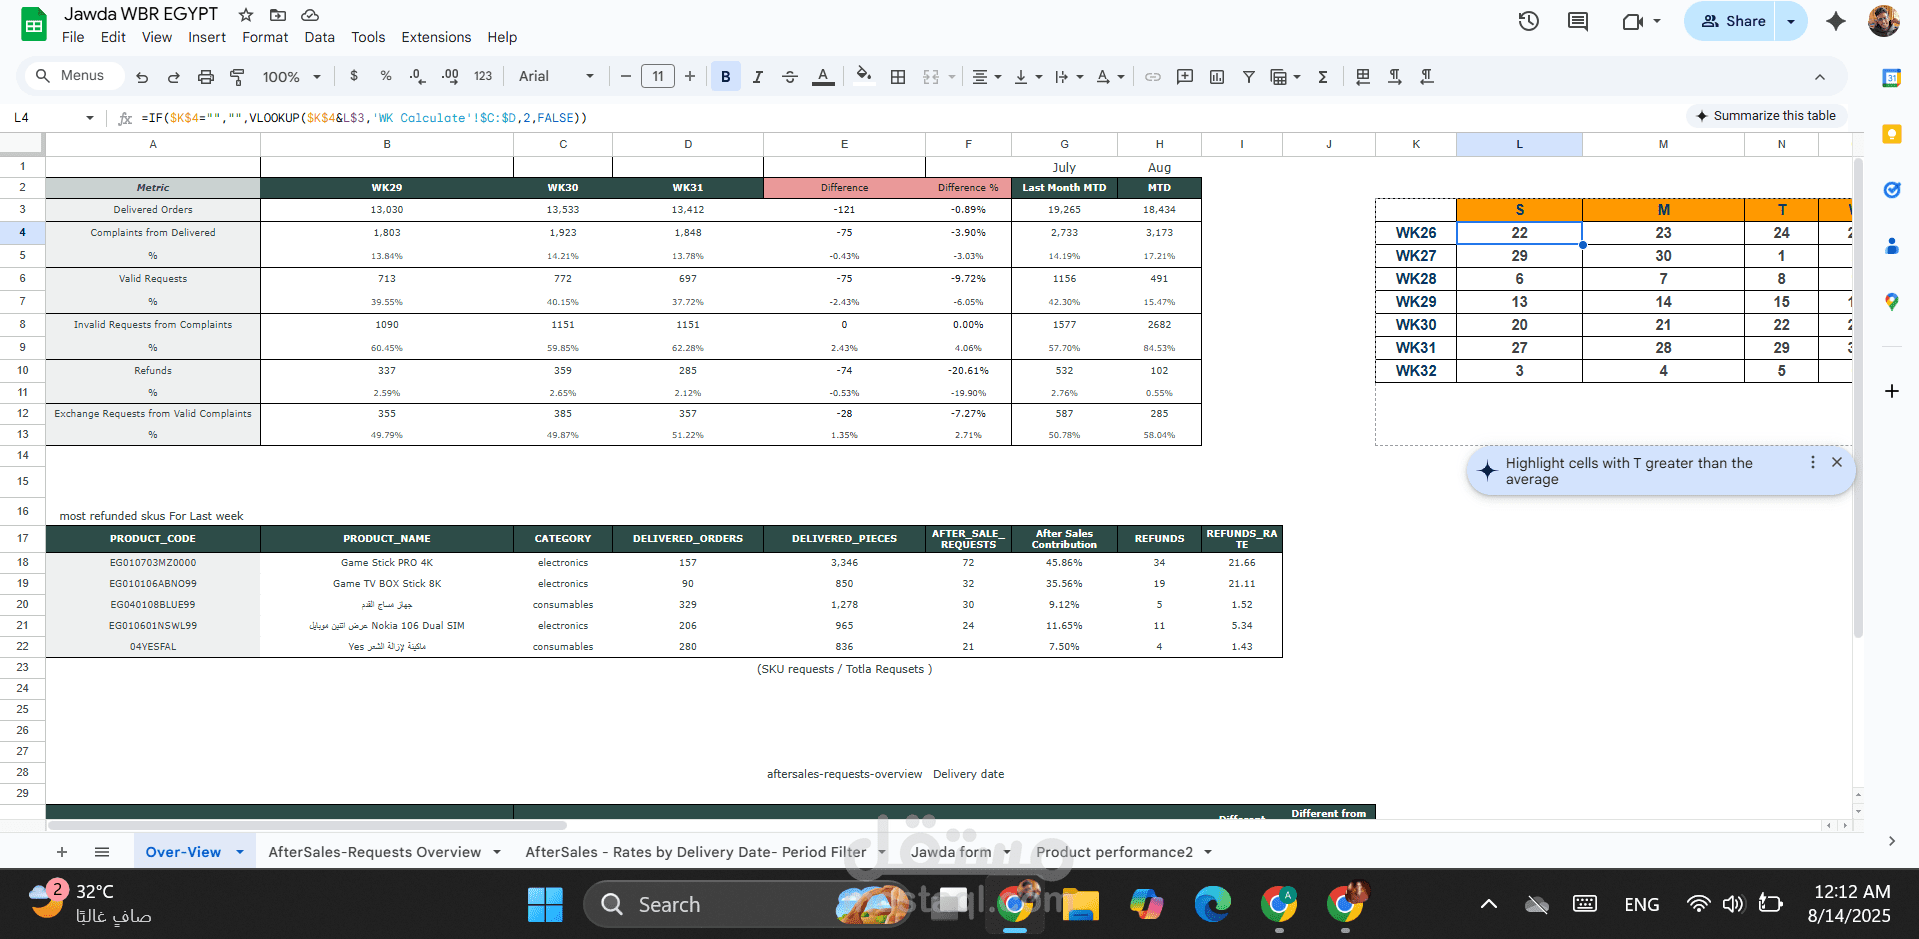Open the text color picker
This screenshot has height=939, width=1919.
(x=823, y=77)
